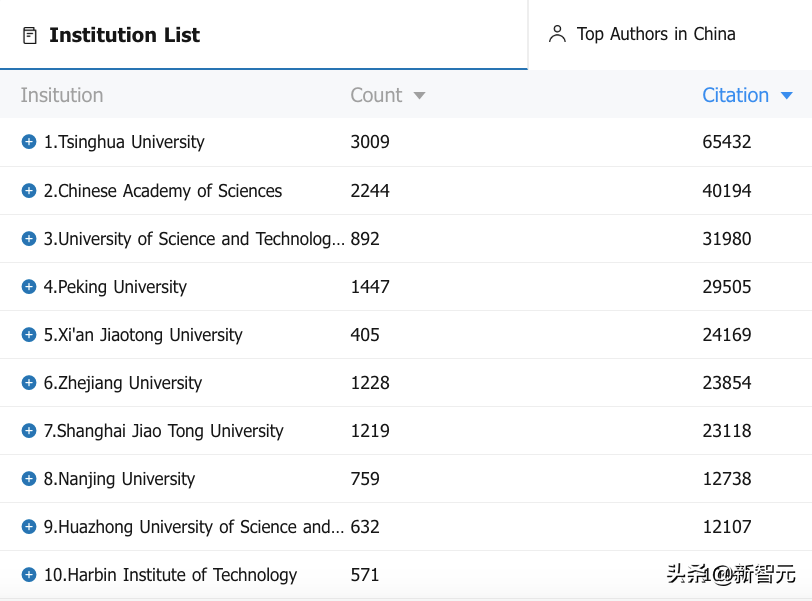Click the document icon beside Institution List
Viewport: 812px width, 601px height.
tap(30, 36)
